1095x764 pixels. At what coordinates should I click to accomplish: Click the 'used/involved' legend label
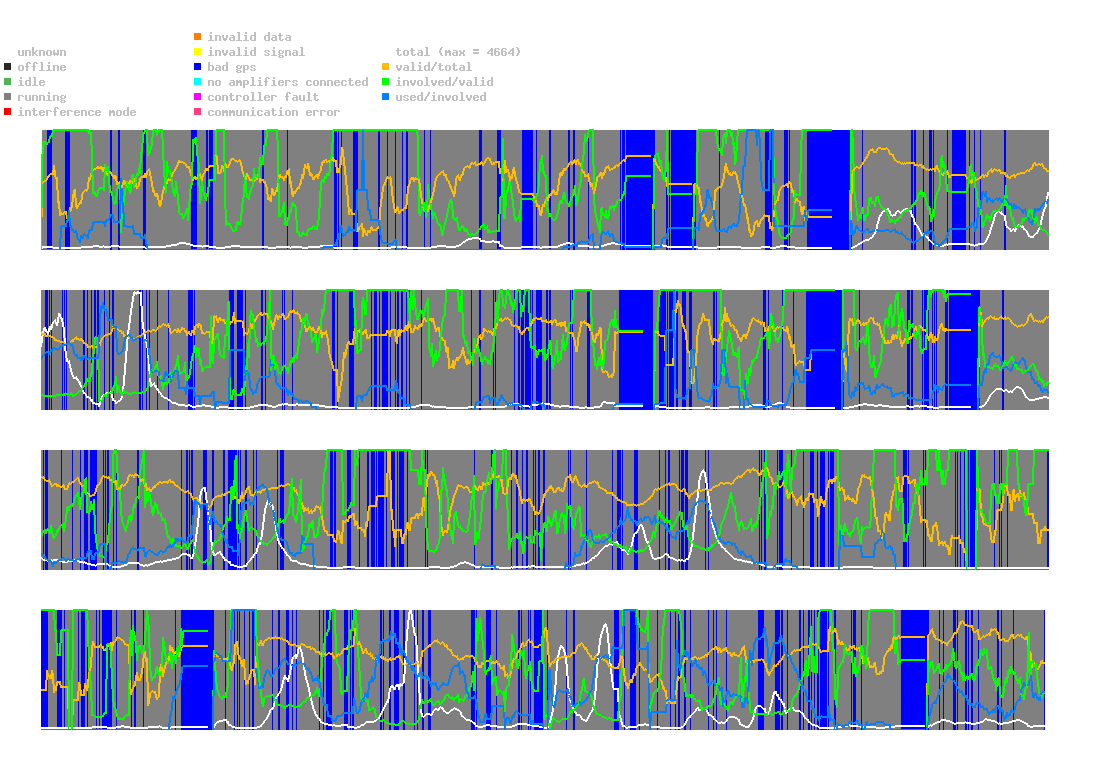click(441, 97)
